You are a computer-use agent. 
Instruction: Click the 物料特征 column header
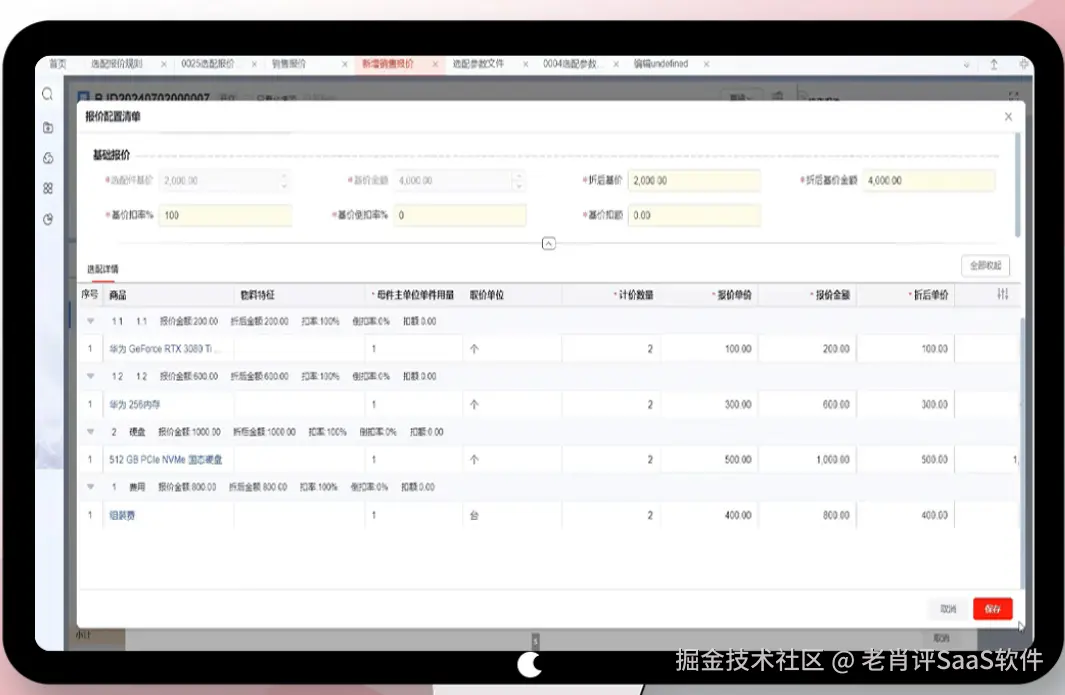(257, 295)
